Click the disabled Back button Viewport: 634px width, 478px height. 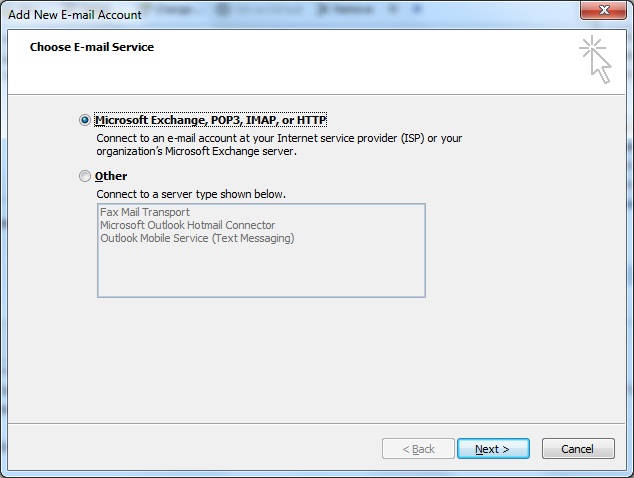coord(418,449)
